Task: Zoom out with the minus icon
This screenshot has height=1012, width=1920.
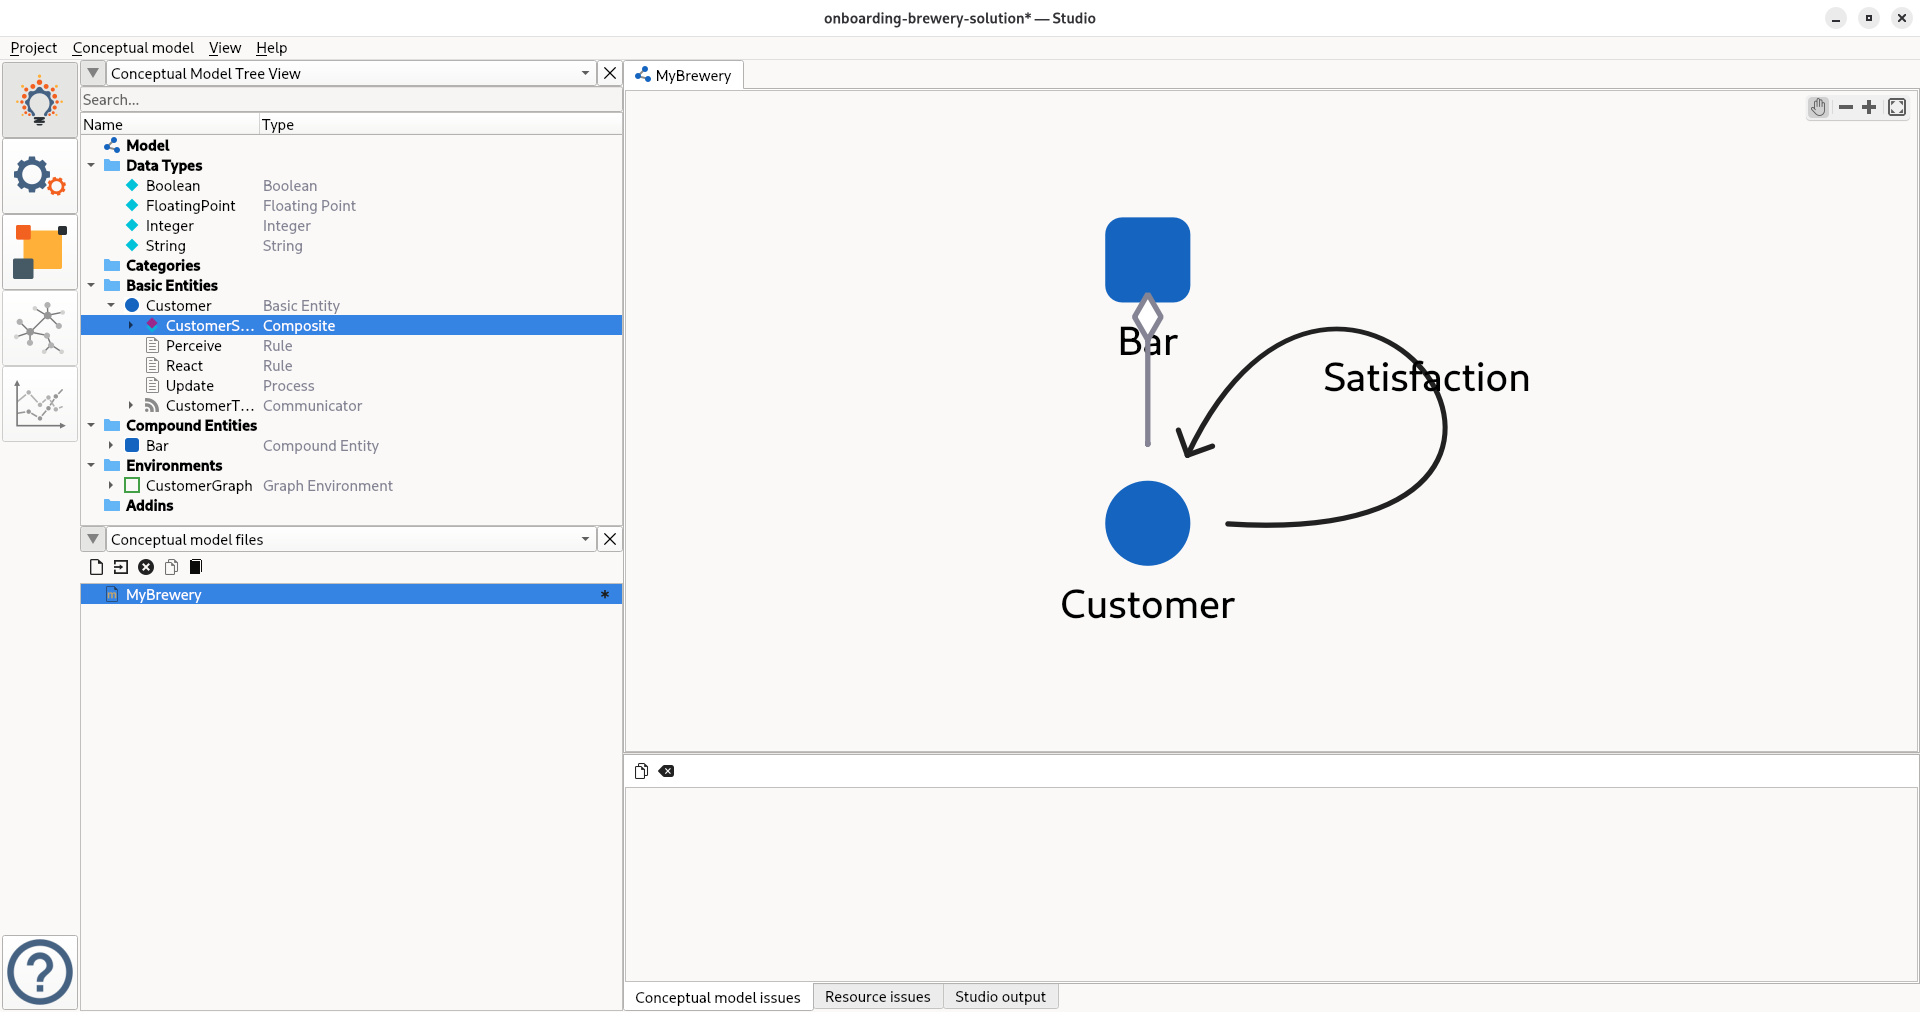Action: point(1845,107)
